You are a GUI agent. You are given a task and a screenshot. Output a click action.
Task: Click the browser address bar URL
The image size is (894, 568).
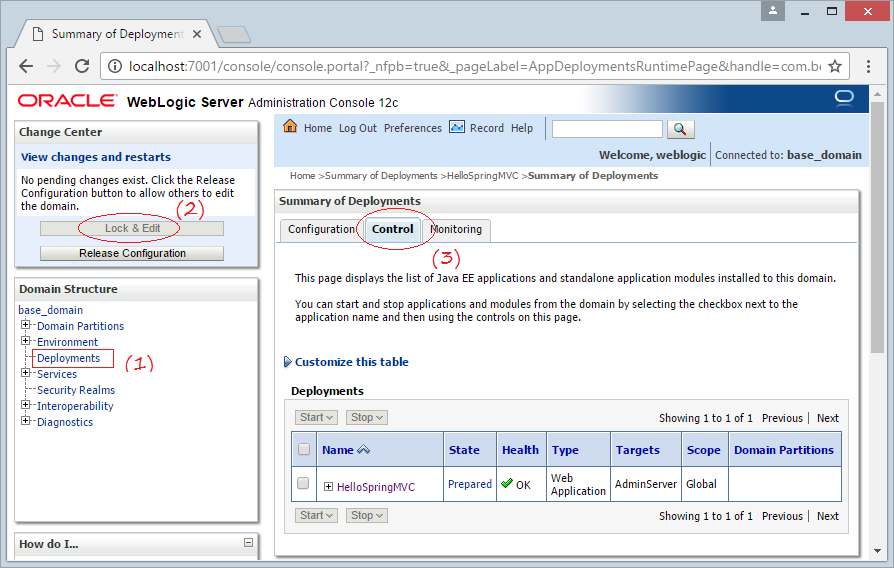point(474,67)
